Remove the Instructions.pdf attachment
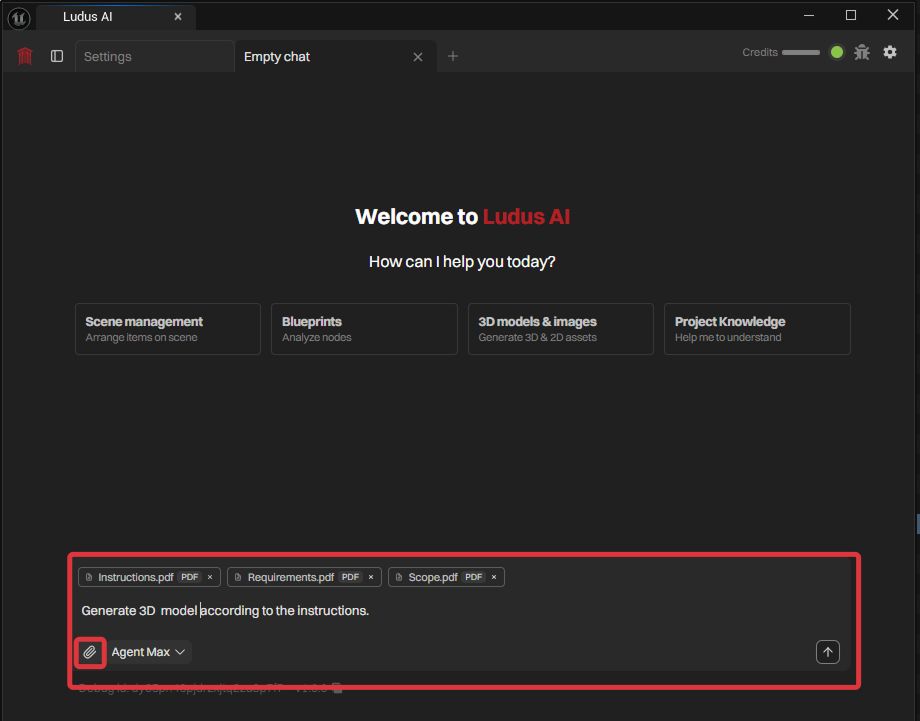 [209, 577]
